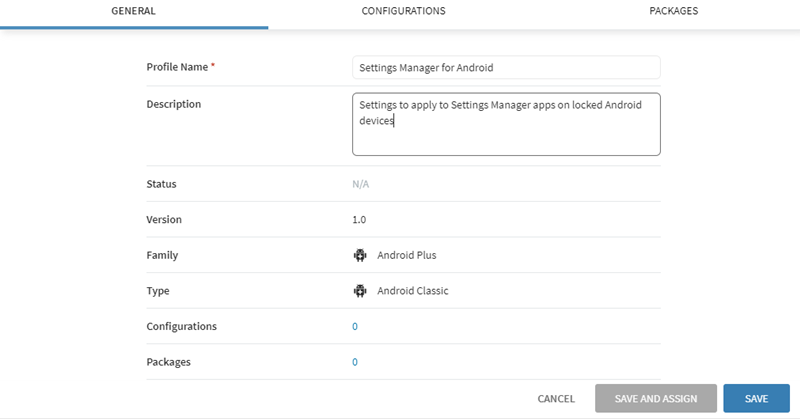Click the Android Classic type text
Viewport: 800px width, 420px height.
coord(412,291)
